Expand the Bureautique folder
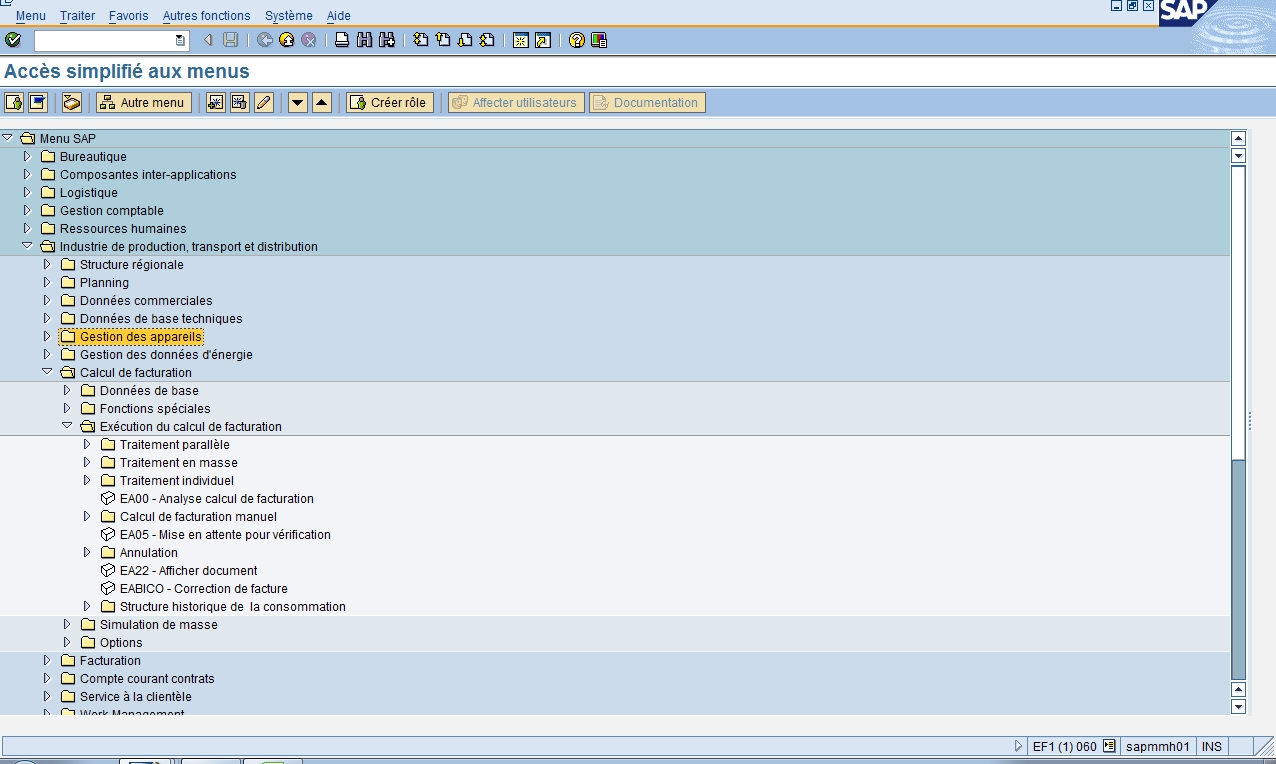 [x=27, y=156]
